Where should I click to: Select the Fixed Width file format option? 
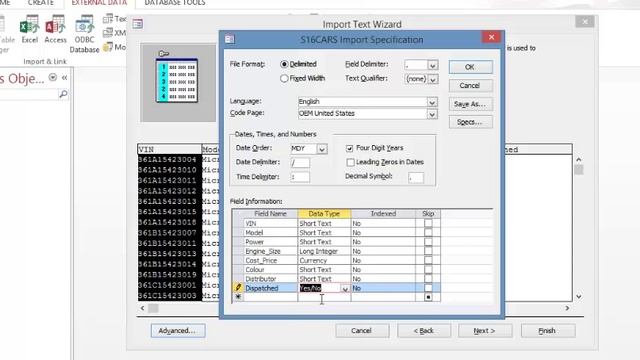click(284, 78)
